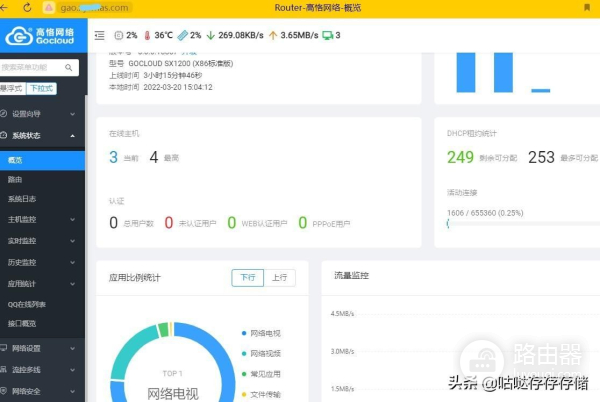Open the 接口概览 menu item
Screen dimensions: 600x402
(x=42, y=324)
